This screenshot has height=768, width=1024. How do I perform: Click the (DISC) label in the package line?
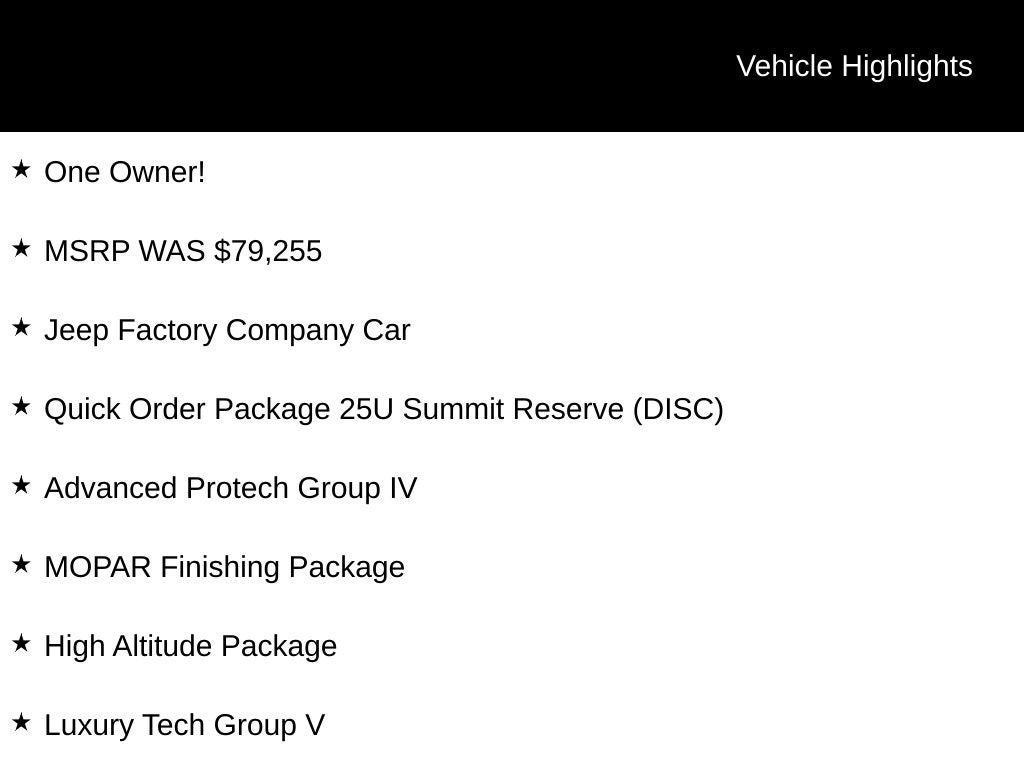tap(677, 409)
